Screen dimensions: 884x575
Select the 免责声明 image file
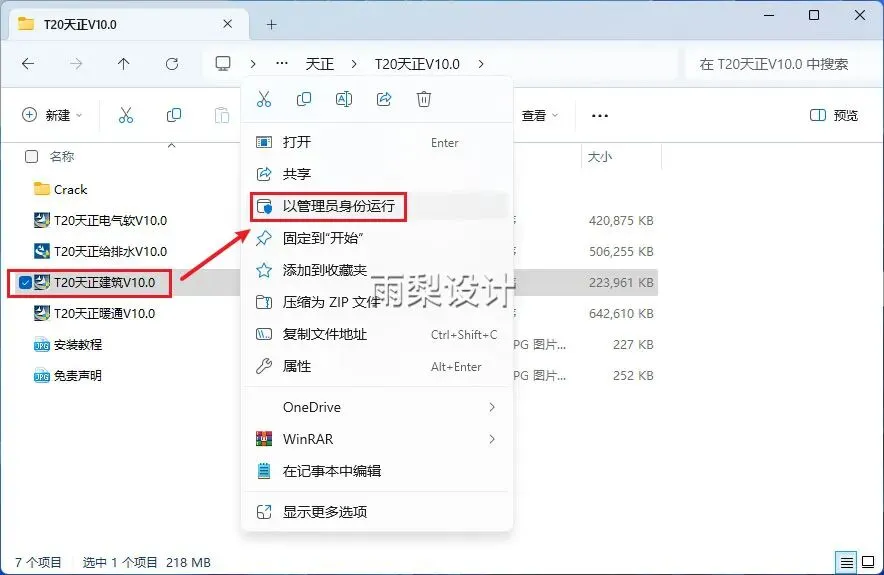[x=68, y=375]
